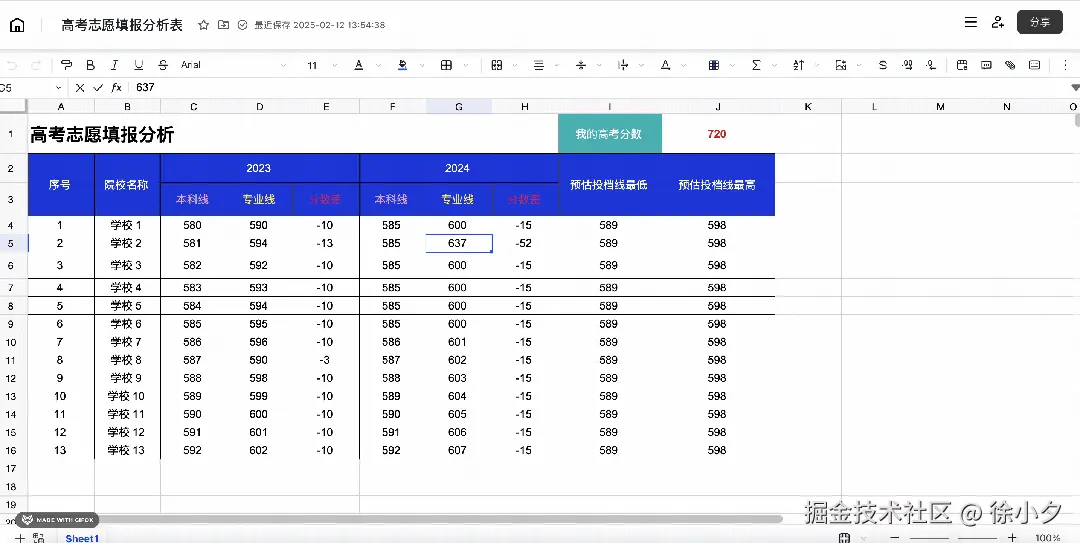The width and height of the screenshot is (1081, 544).
Task: Click the fx insert function icon
Action: (x=117, y=88)
